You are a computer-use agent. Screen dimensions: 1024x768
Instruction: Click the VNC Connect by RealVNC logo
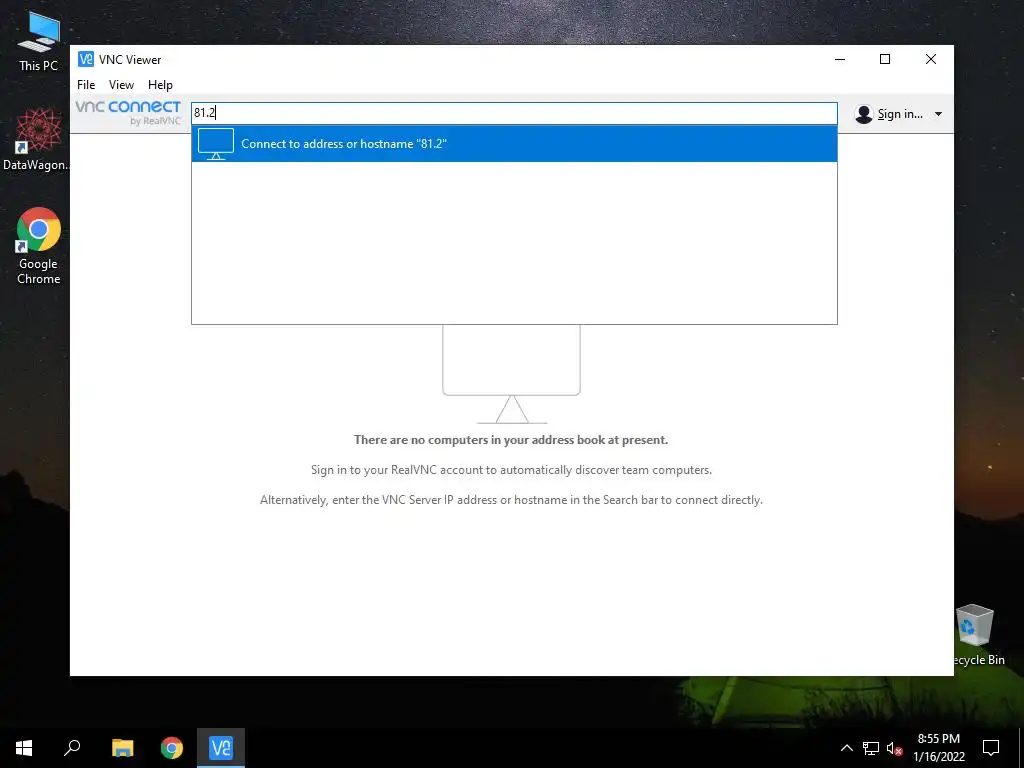click(x=128, y=112)
